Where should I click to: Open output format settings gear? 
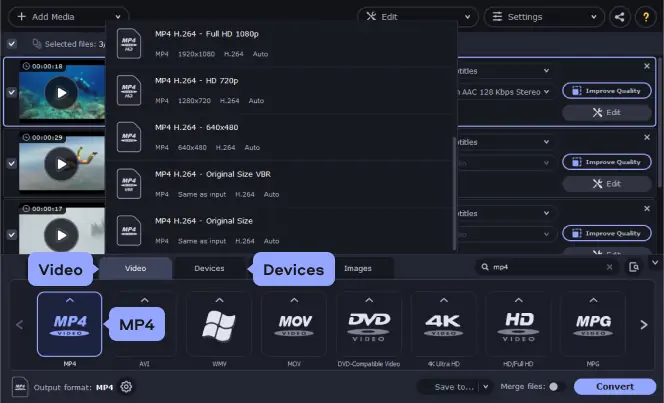(126, 387)
